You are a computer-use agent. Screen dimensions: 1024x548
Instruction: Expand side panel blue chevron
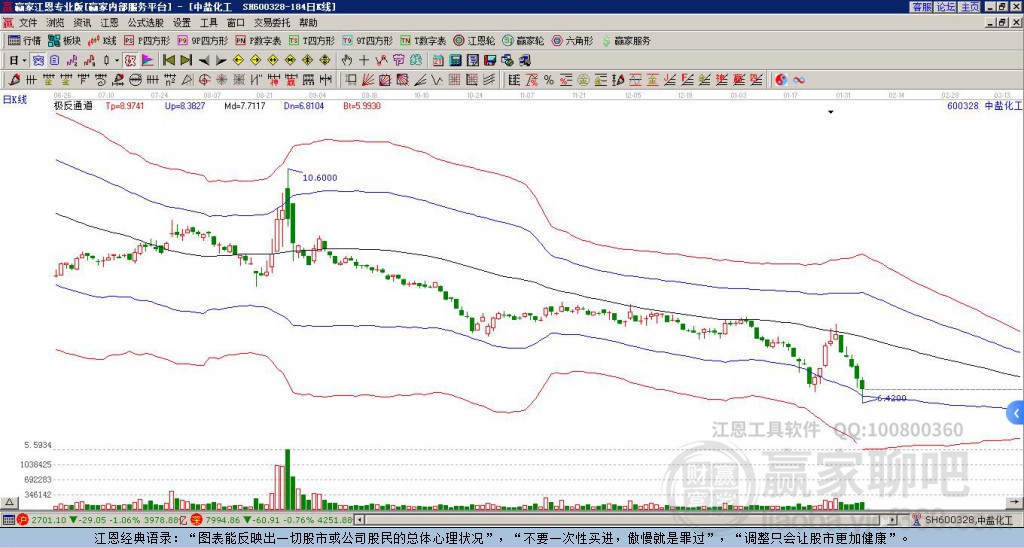1016,413
